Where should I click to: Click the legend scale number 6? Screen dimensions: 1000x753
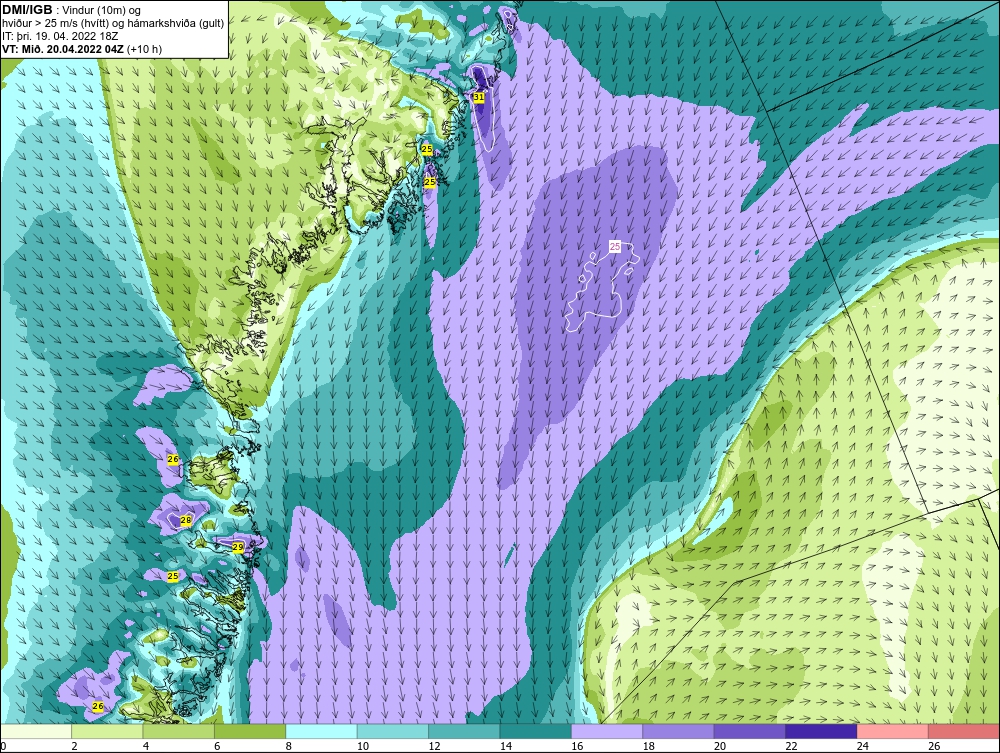tap(217, 746)
